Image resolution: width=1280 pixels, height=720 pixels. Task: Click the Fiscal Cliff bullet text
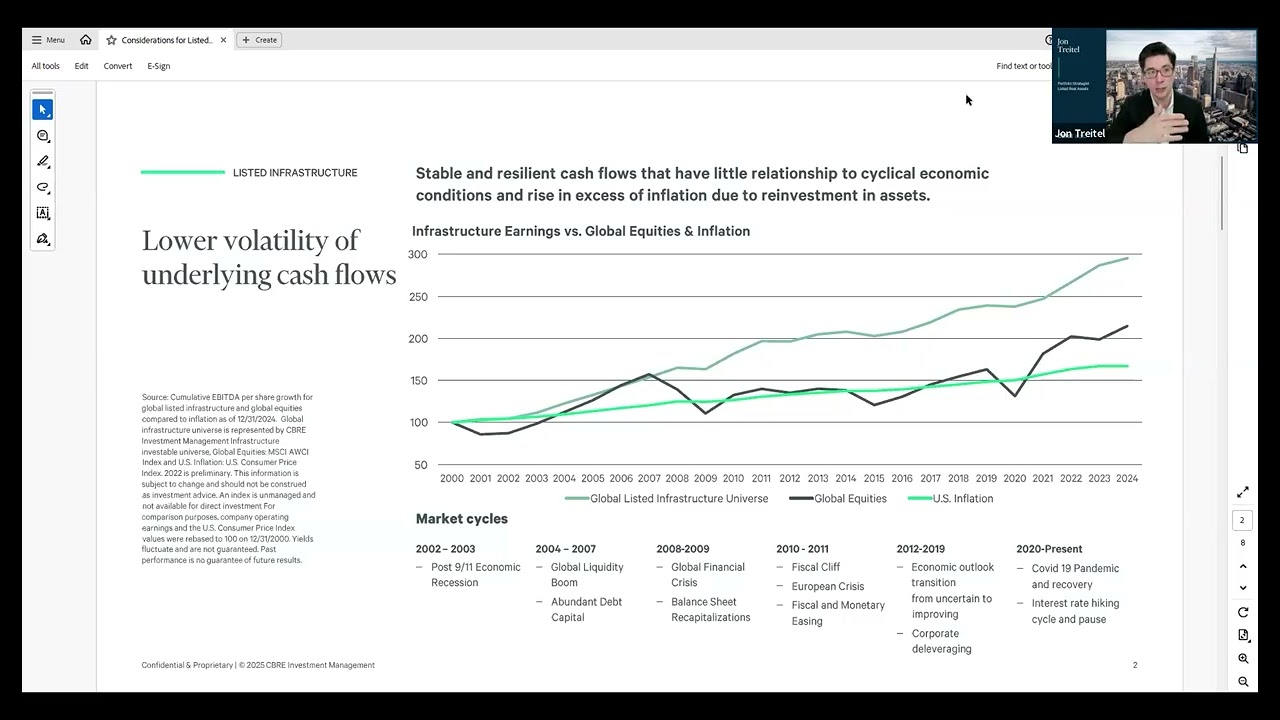816,567
